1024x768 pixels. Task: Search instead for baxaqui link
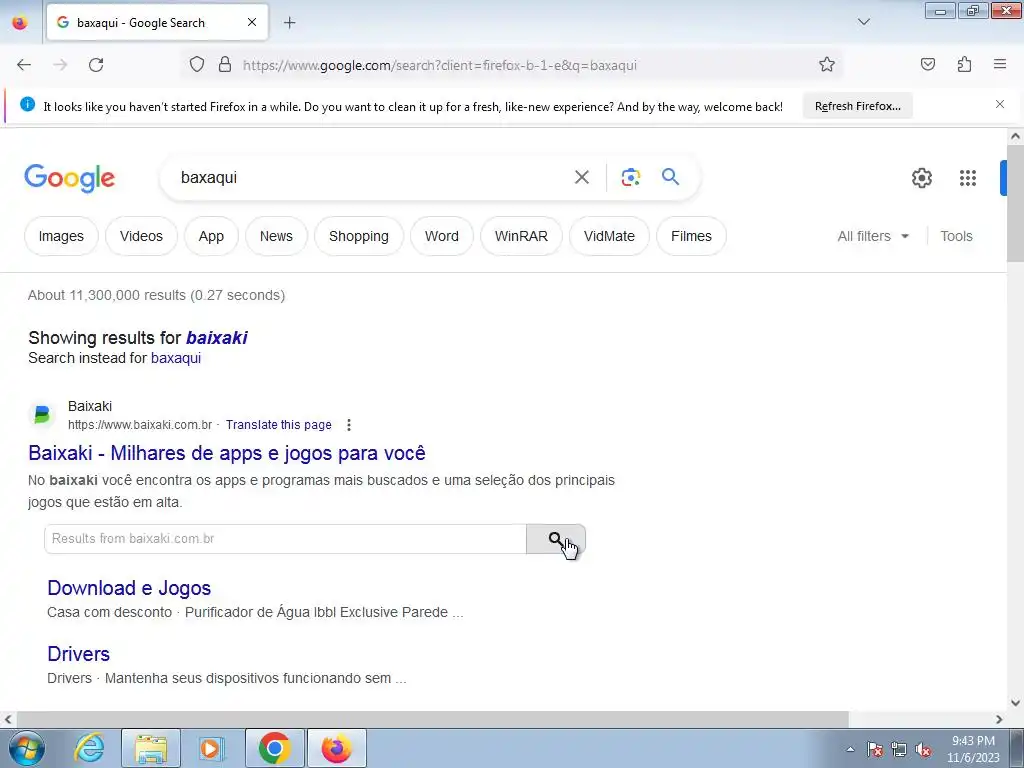coord(176,358)
